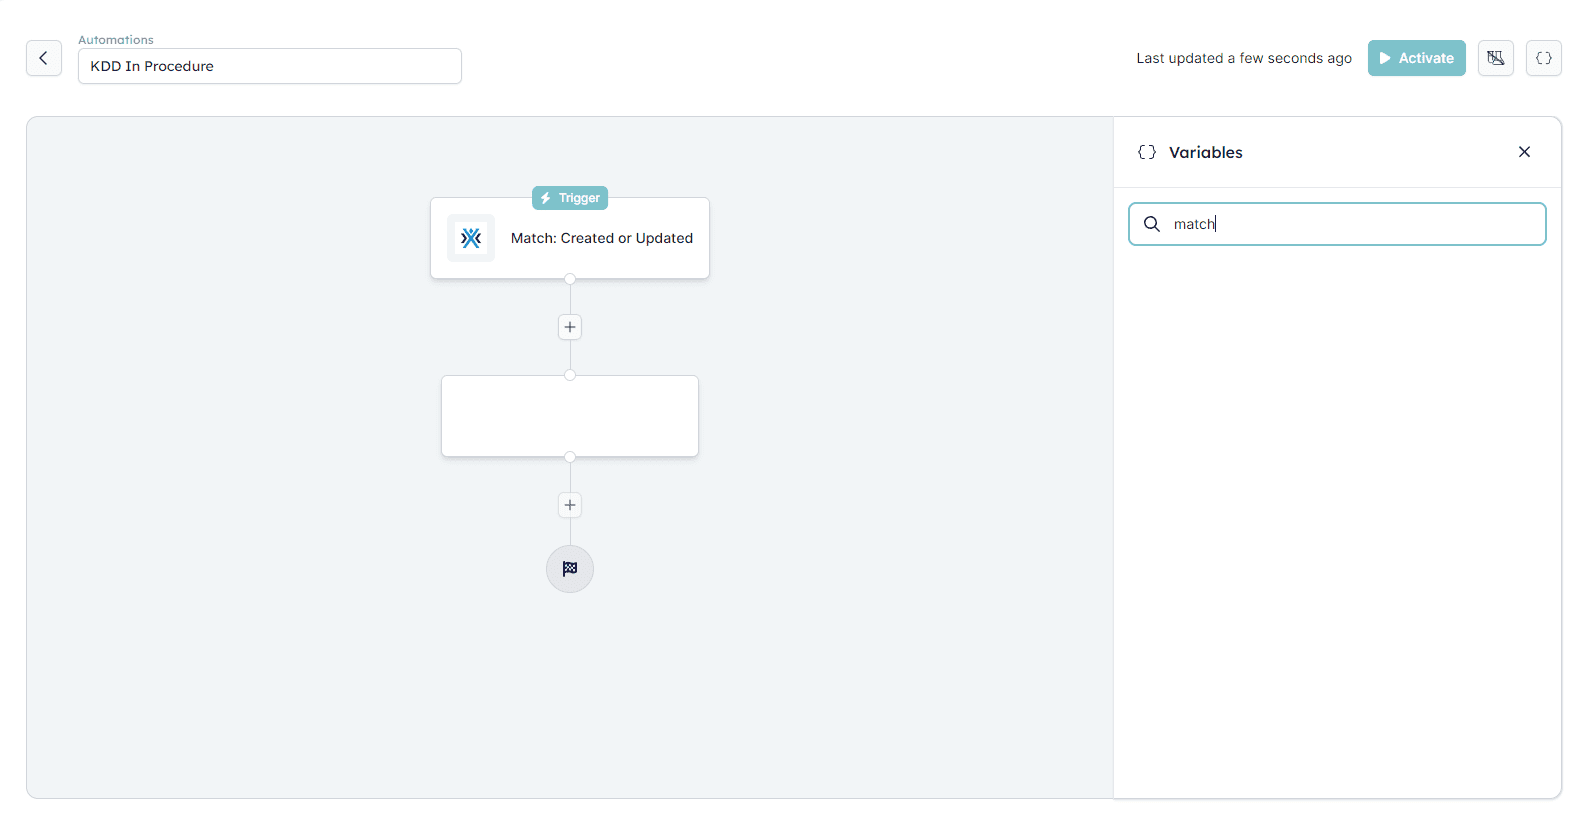
Task: Add a step below the trigger node
Action: tap(570, 327)
